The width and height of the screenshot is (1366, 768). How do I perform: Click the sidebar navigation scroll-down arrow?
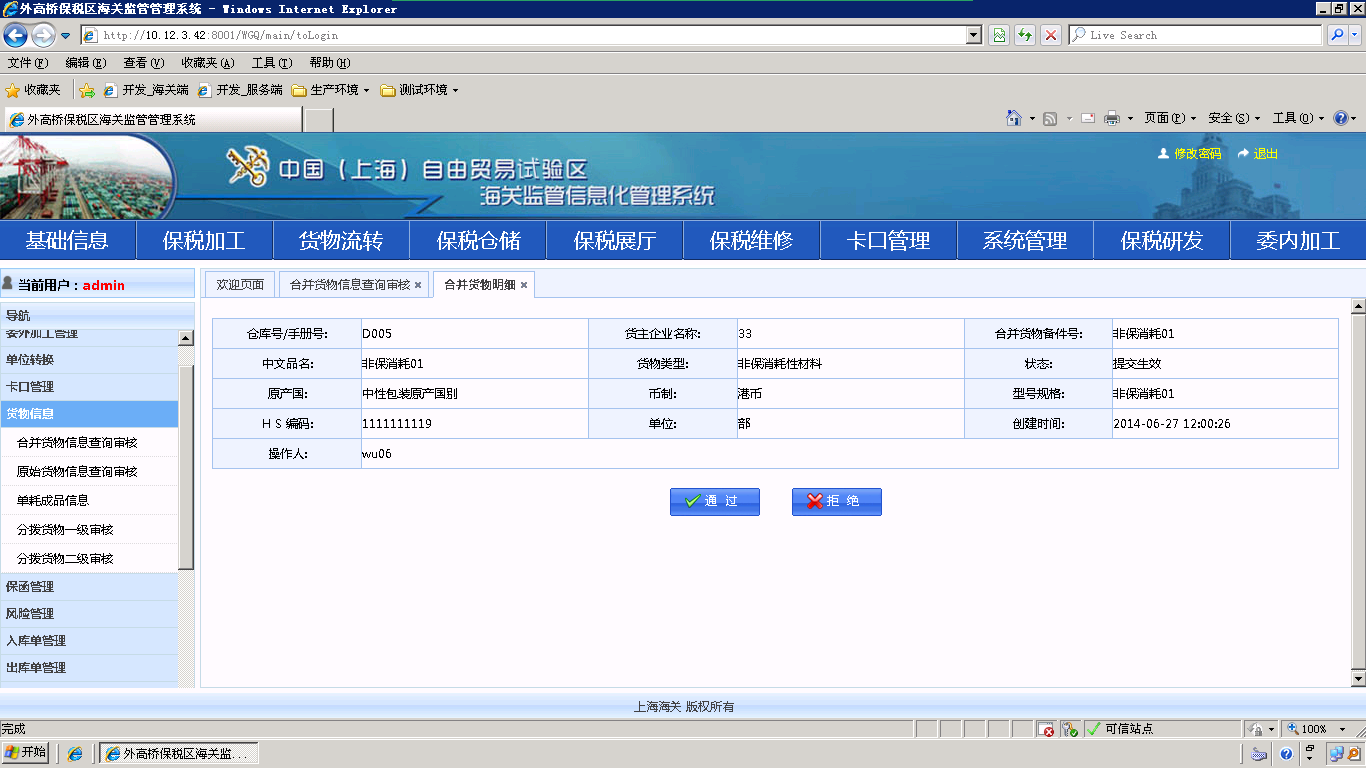[186, 678]
